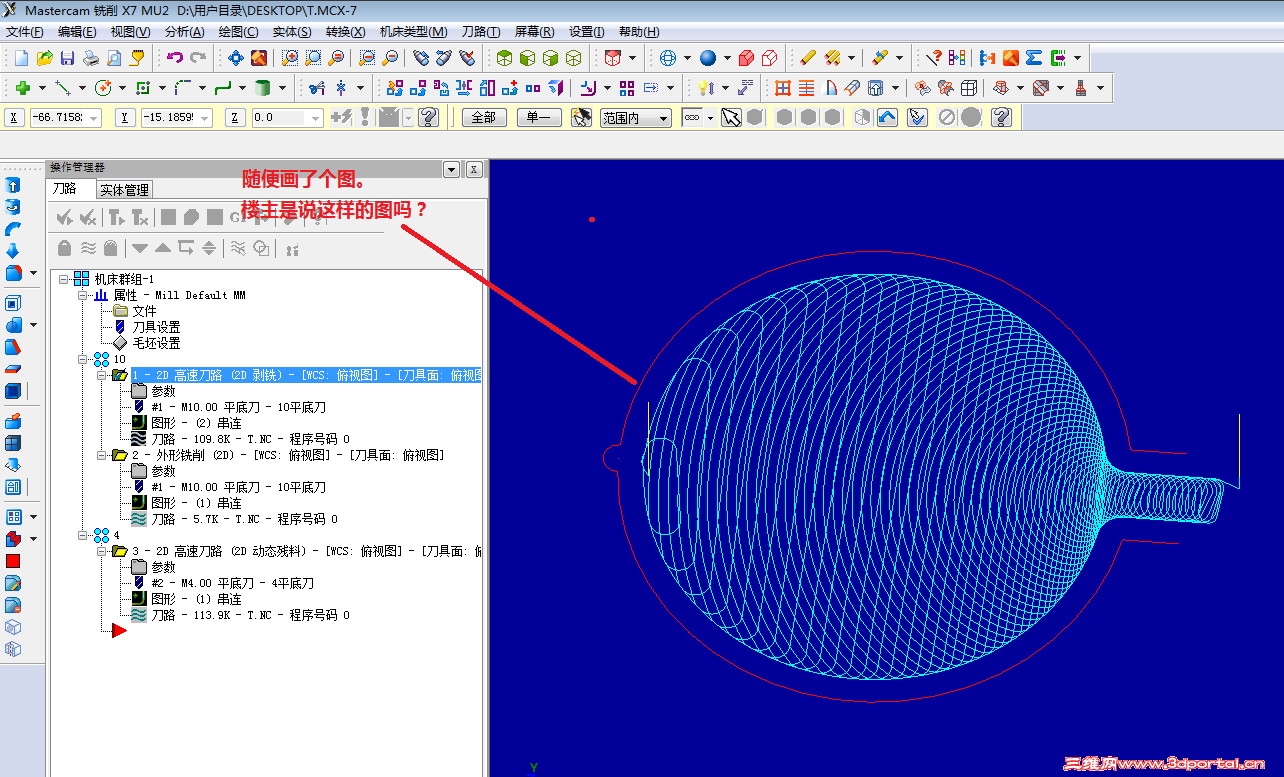Screen dimensions: 1284x777
Task: Undo the last action
Action: point(175,58)
